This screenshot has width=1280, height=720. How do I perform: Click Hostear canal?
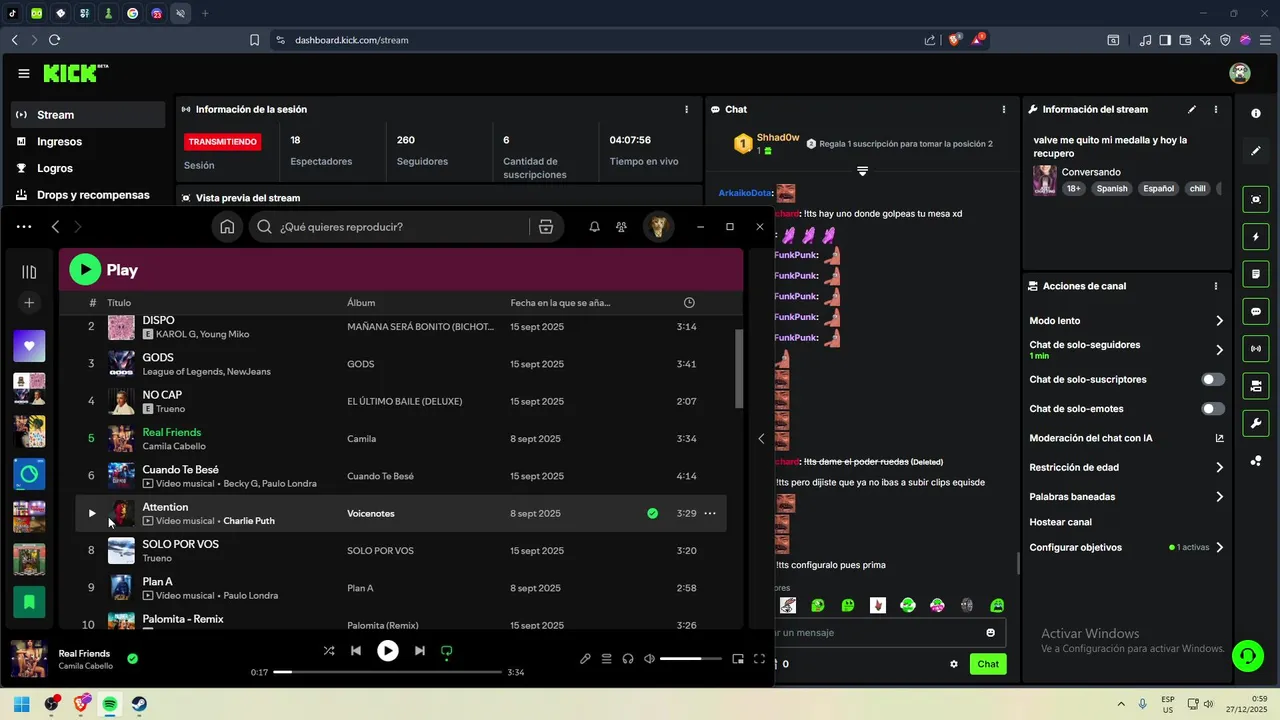1060,522
